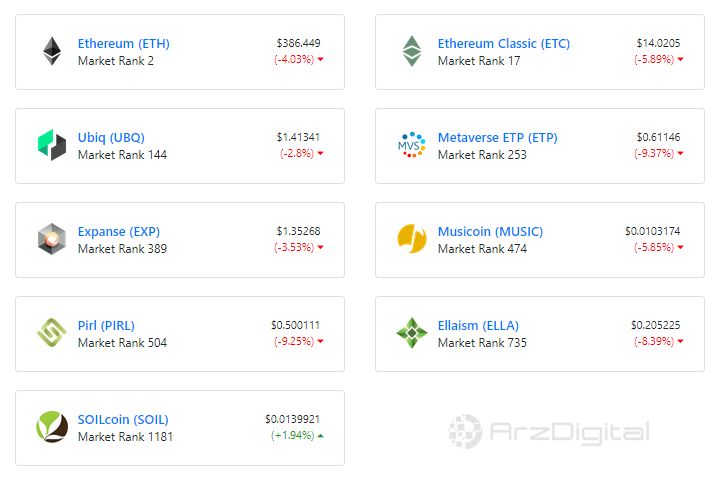The image size is (716, 478).
Task: Select the $0.61146 Metaverse price
Action: [658, 137]
